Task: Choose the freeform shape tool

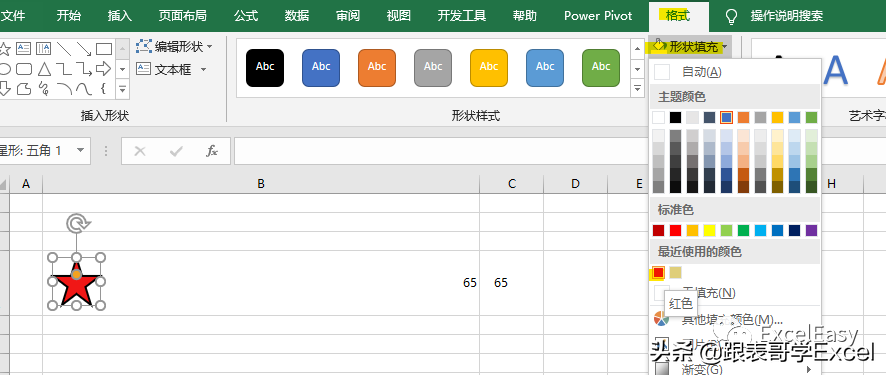Action: coord(24,89)
